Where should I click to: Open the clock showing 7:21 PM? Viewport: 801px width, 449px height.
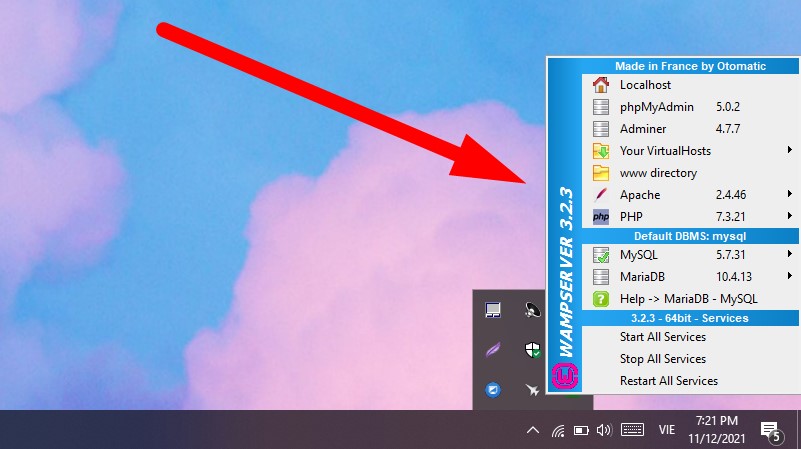[x=717, y=430]
